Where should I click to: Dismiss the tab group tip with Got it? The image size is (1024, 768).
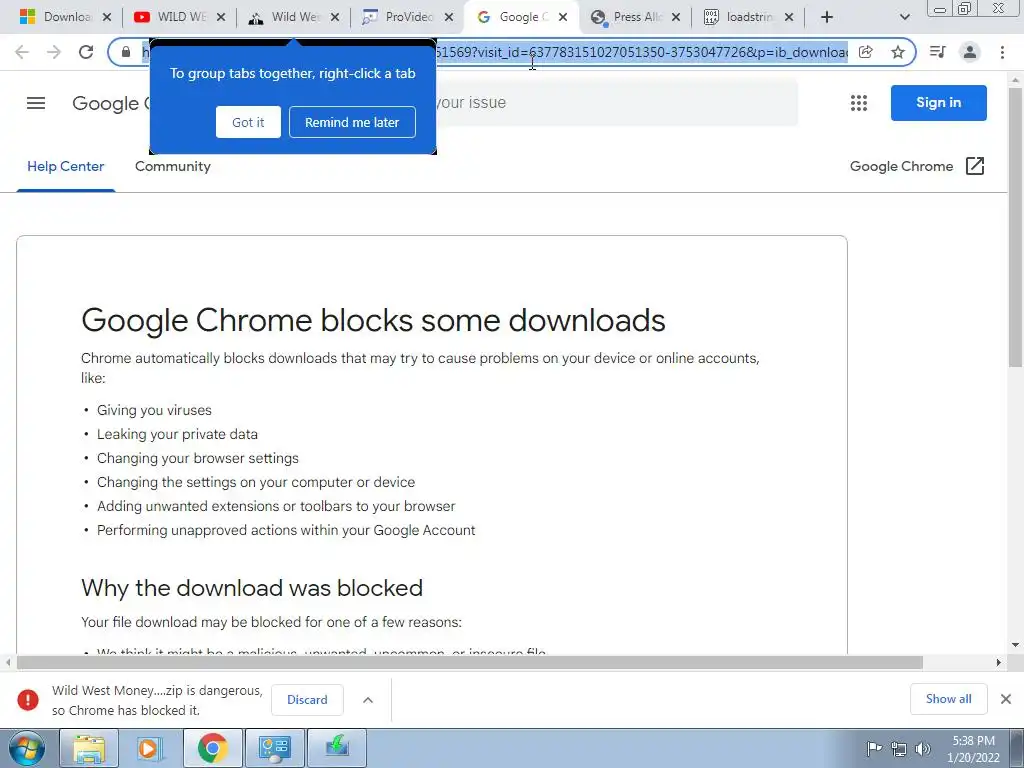click(248, 122)
